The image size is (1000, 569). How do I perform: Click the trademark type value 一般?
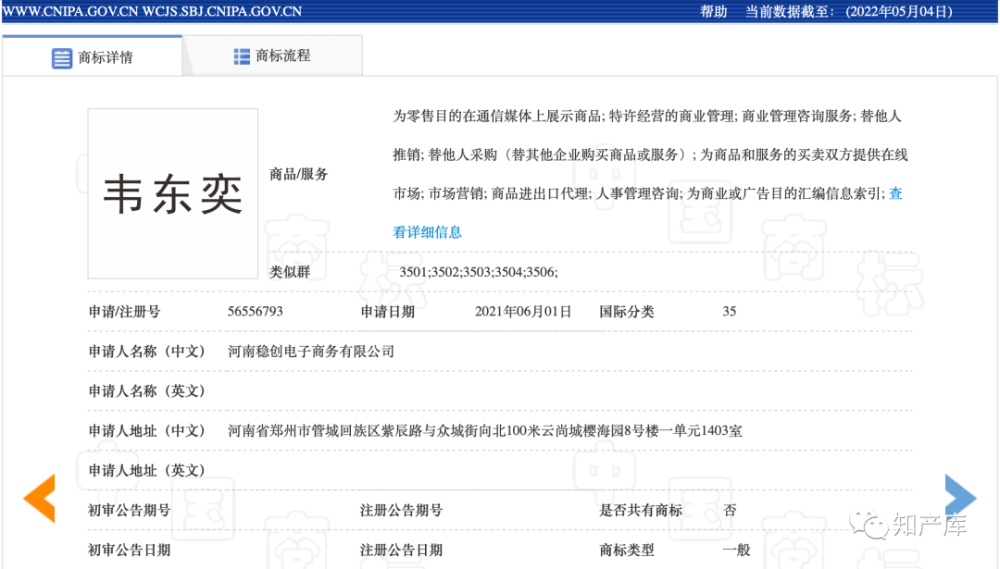[737, 550]
